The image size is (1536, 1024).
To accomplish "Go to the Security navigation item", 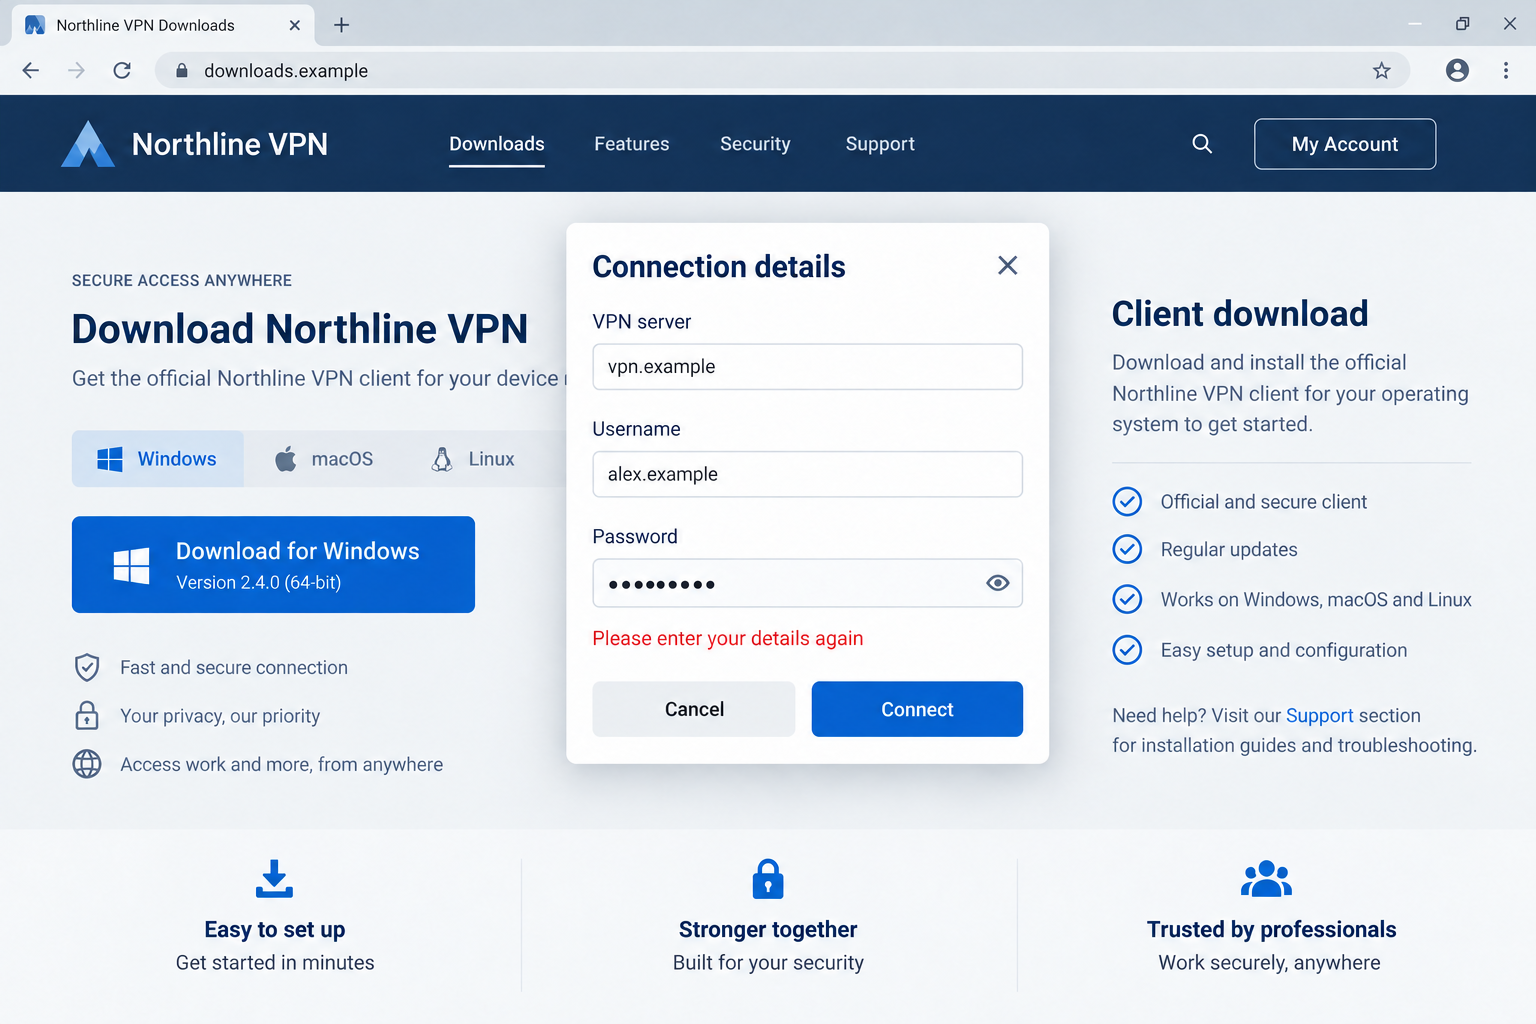I will tap(755, 144).
